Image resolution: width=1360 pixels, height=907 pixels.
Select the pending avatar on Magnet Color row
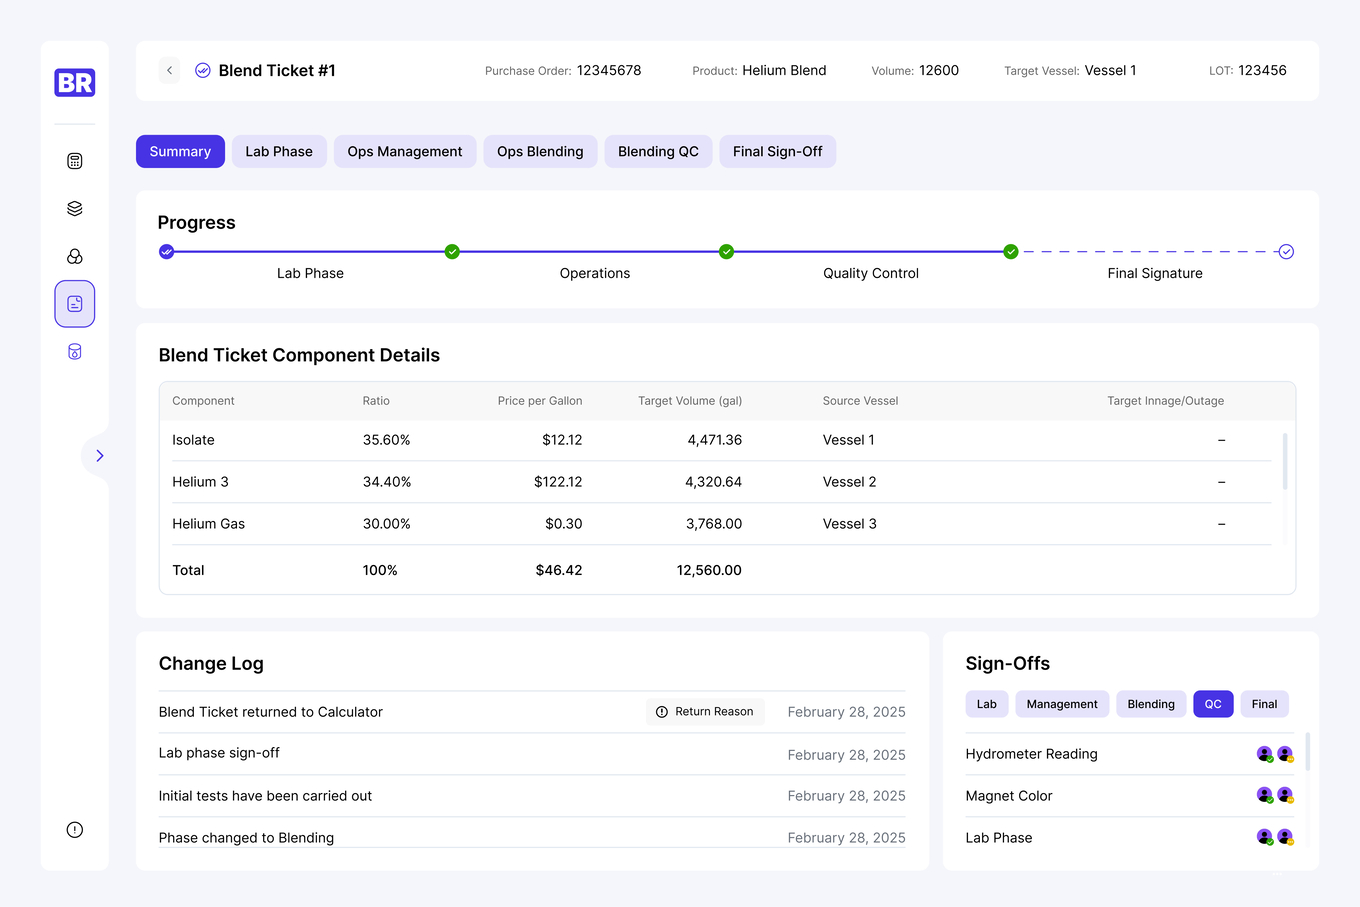click(1284, 795)
